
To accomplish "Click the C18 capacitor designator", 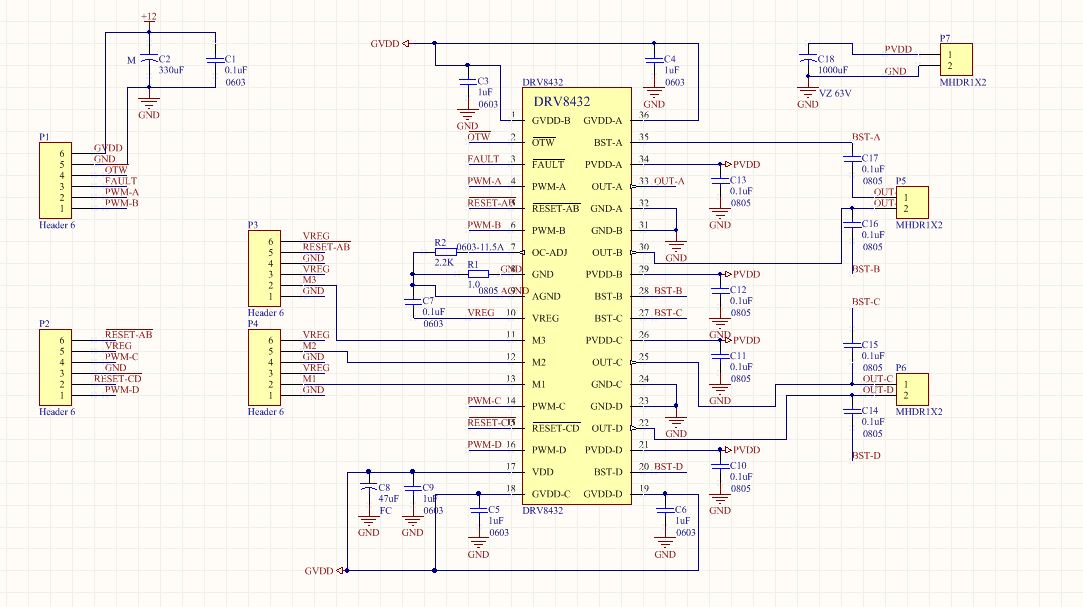I will point(826,59).
